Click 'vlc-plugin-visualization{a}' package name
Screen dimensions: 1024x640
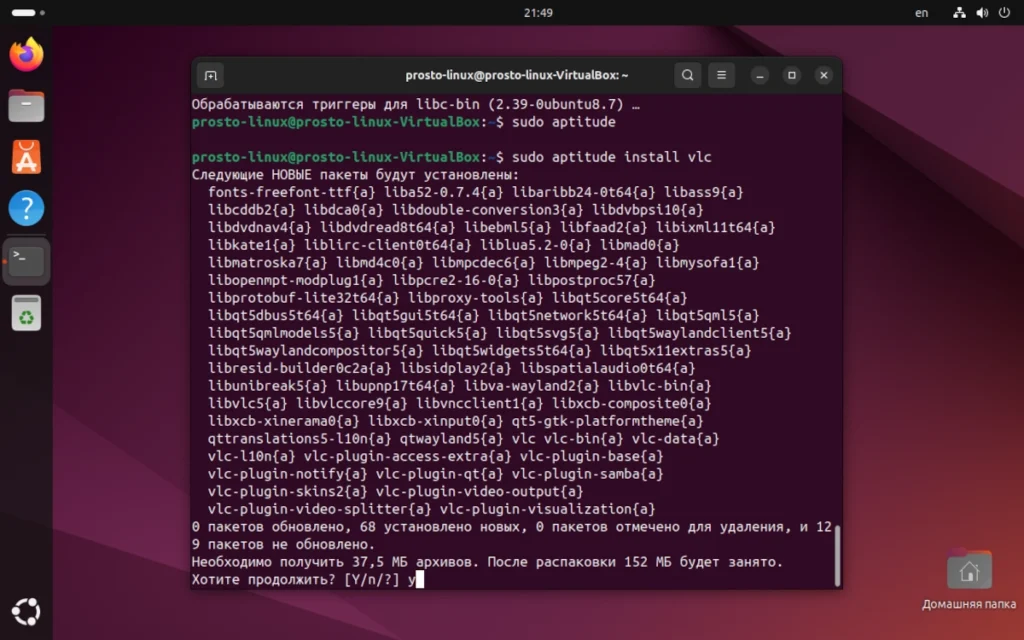pos(547,509)
